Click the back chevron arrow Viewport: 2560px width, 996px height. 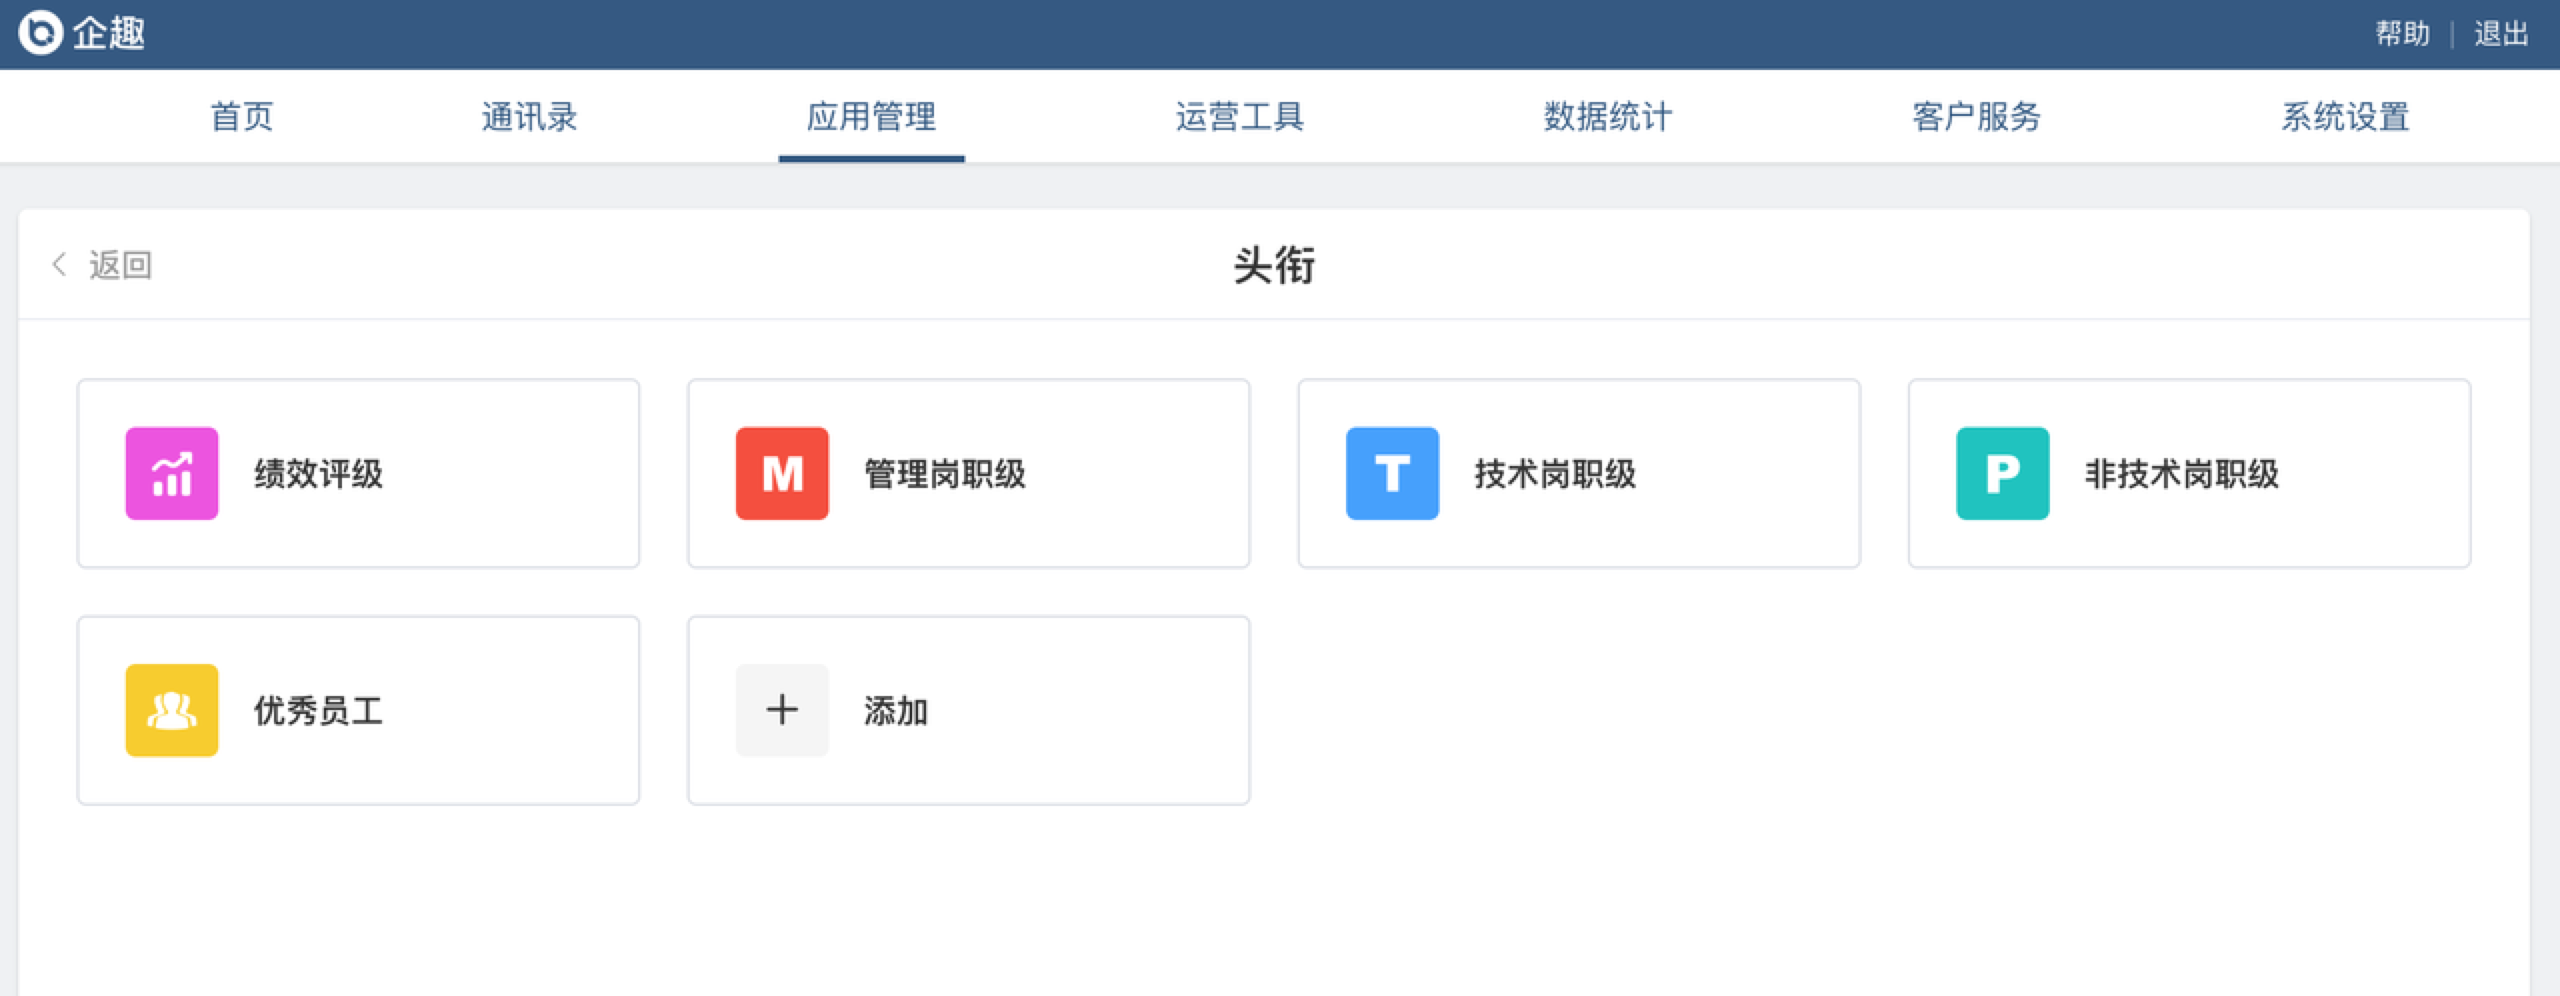pyautogui.click(x=59, y=265)
